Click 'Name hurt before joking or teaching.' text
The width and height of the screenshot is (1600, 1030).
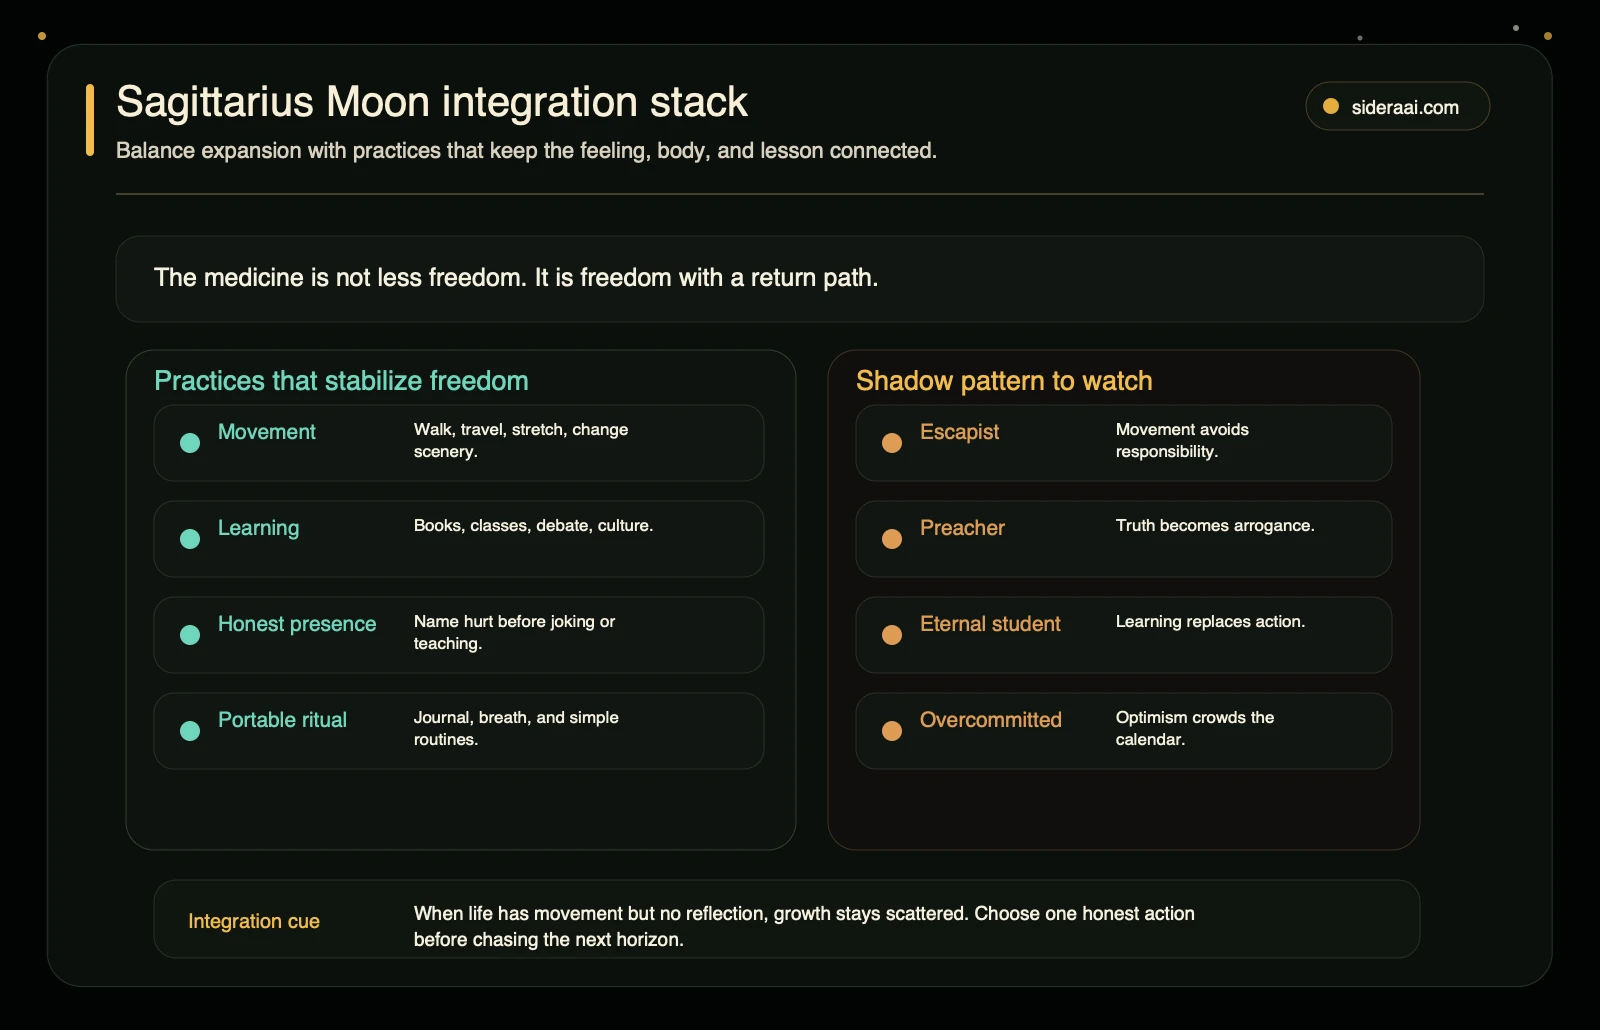click(515, 632)
